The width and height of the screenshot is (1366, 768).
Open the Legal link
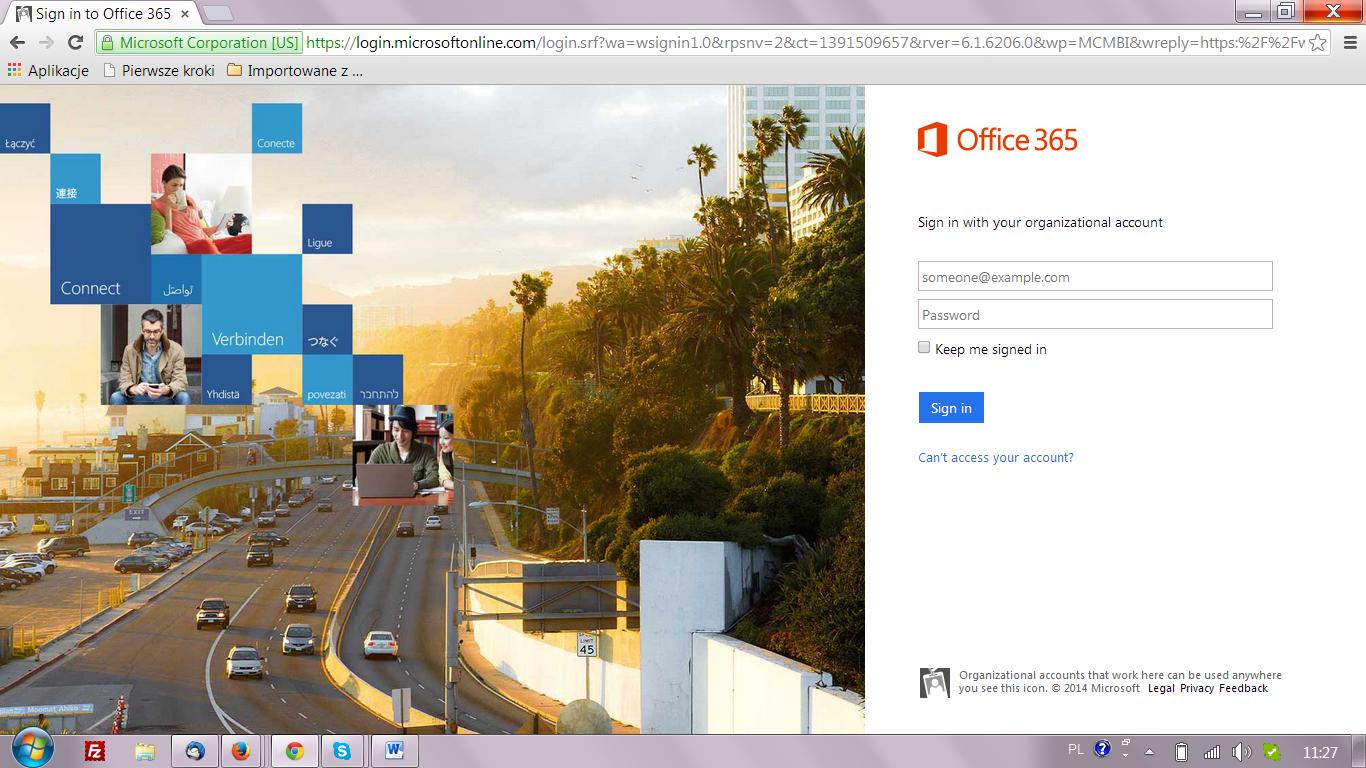(x=1161, y=688)
